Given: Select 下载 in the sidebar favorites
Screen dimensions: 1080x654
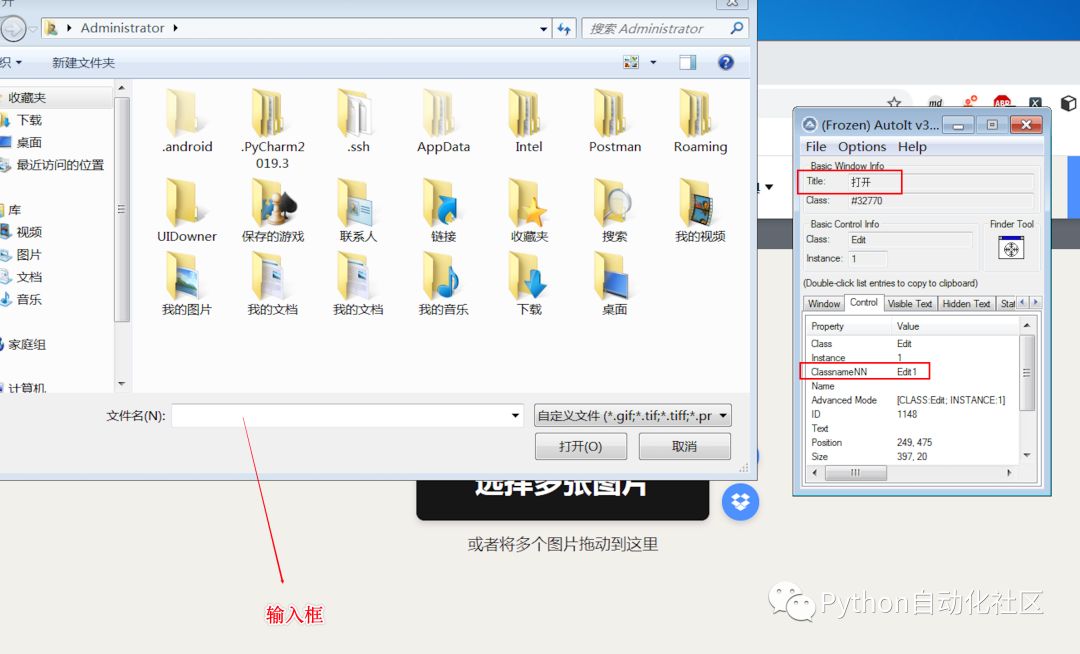Looking at the screenshot, I should [29, 120].
